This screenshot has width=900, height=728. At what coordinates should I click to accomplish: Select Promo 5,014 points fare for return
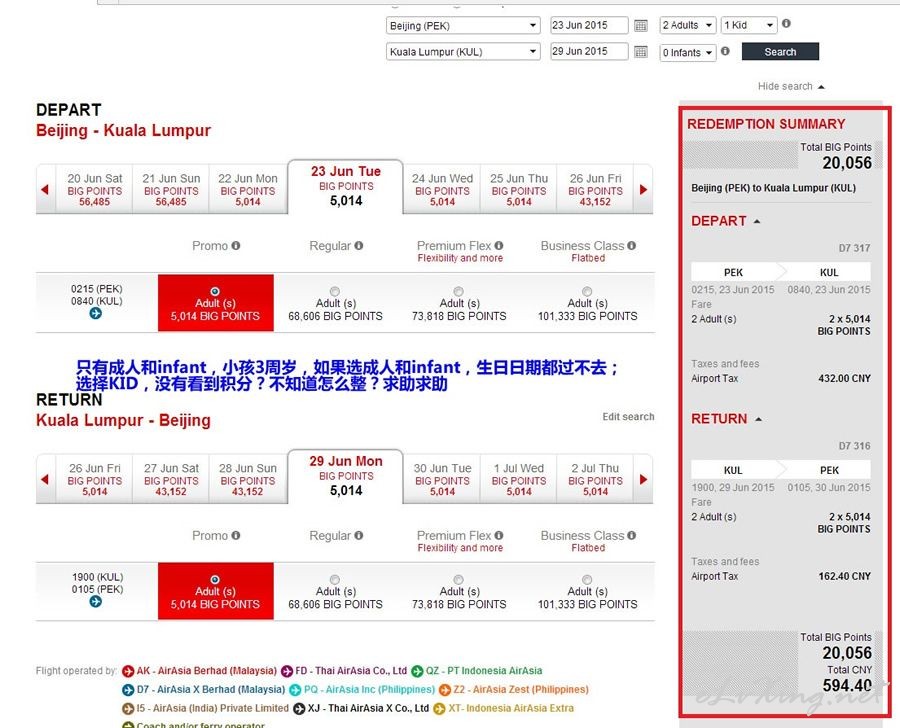click(215, 579)
